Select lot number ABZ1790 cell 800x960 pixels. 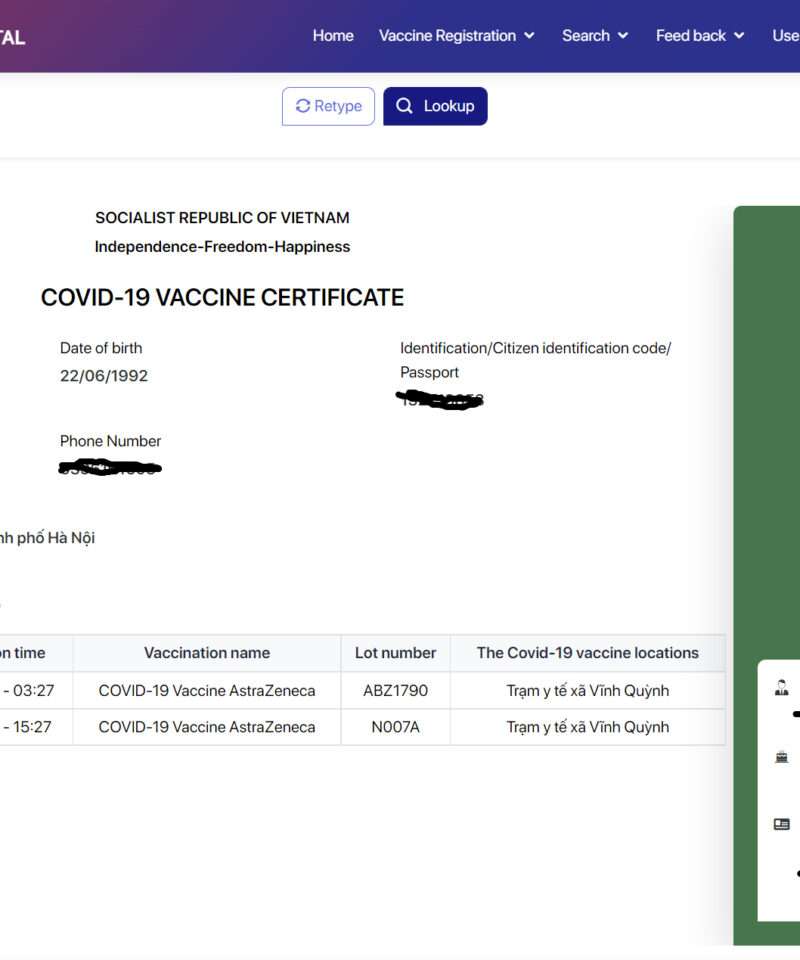pos(395,690)
